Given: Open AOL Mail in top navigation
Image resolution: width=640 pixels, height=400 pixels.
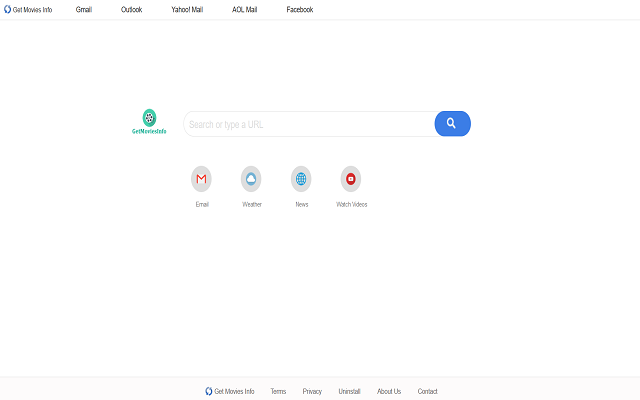Looking at the screenshot, I should pyautogui.click(x=244, y=9).
